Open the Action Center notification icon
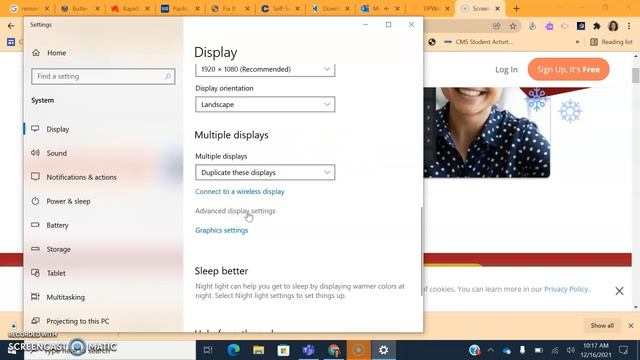The height and width of the screenshot is (360, 640). (623, 350)
